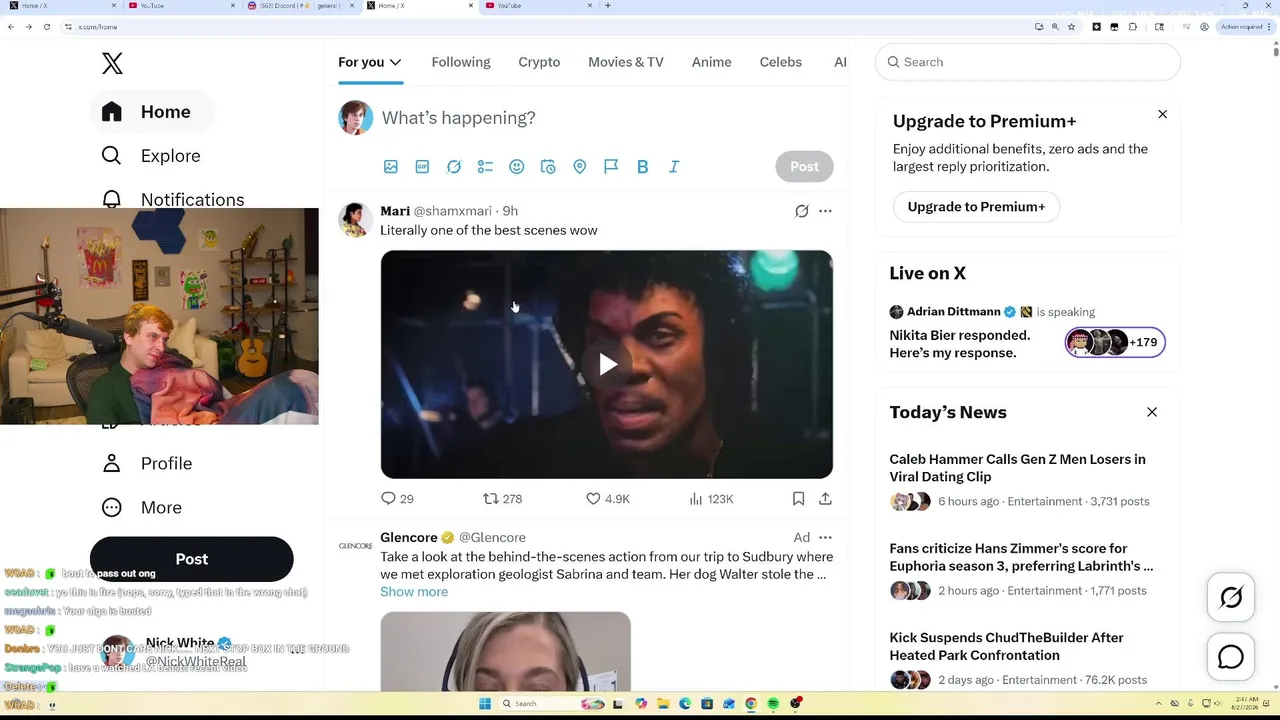The width and height of the screenshot is (1280, 720).
Task: Tag a location in the composer
Action: tap(580, 167)
